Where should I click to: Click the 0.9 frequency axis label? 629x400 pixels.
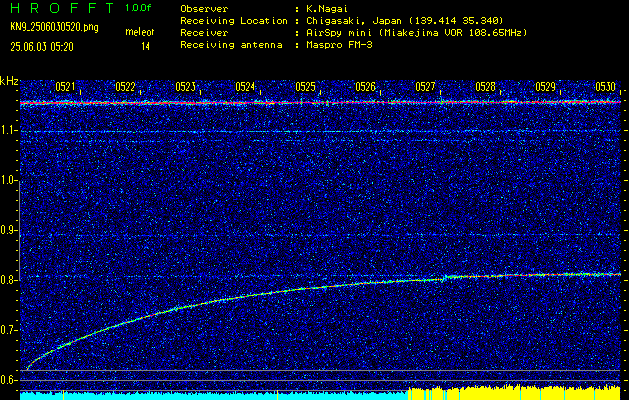[x=9, y=230]
